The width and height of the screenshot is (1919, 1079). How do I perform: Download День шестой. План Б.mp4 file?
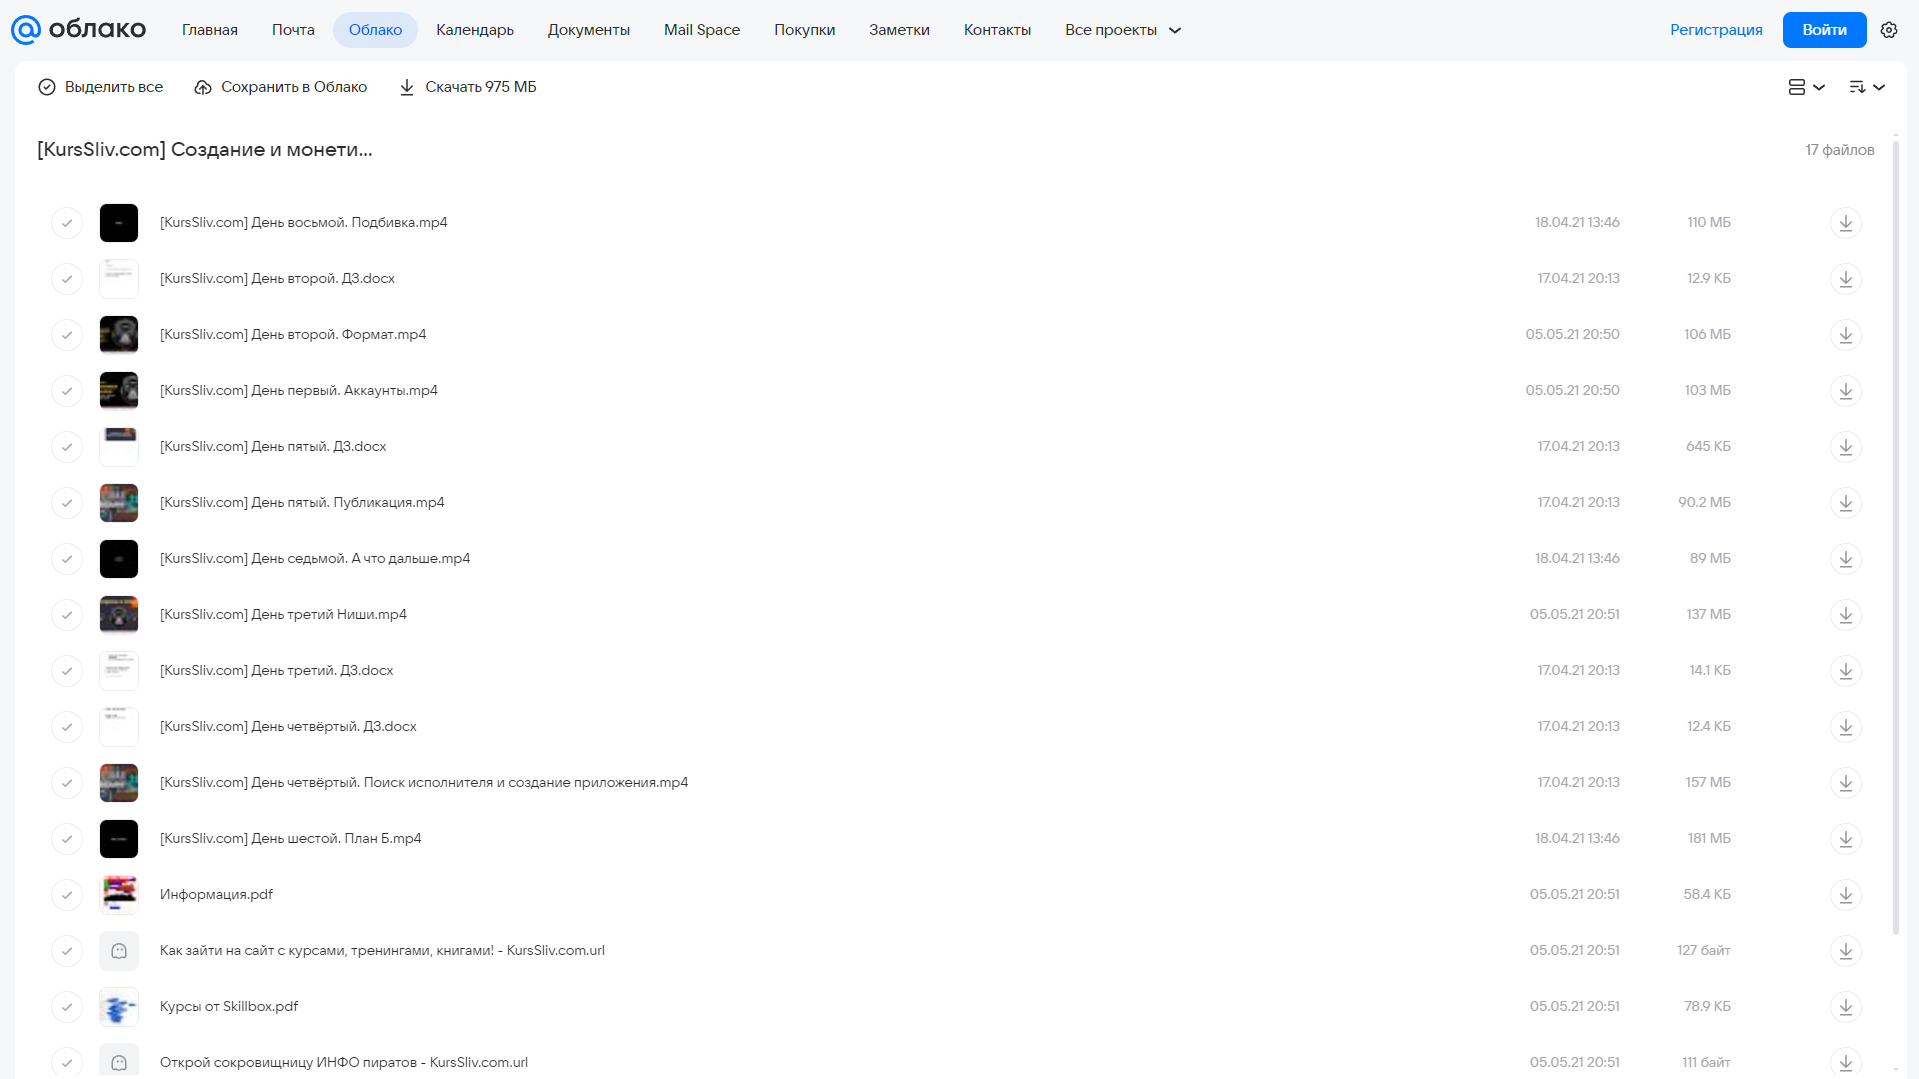tap(1846, 839)
